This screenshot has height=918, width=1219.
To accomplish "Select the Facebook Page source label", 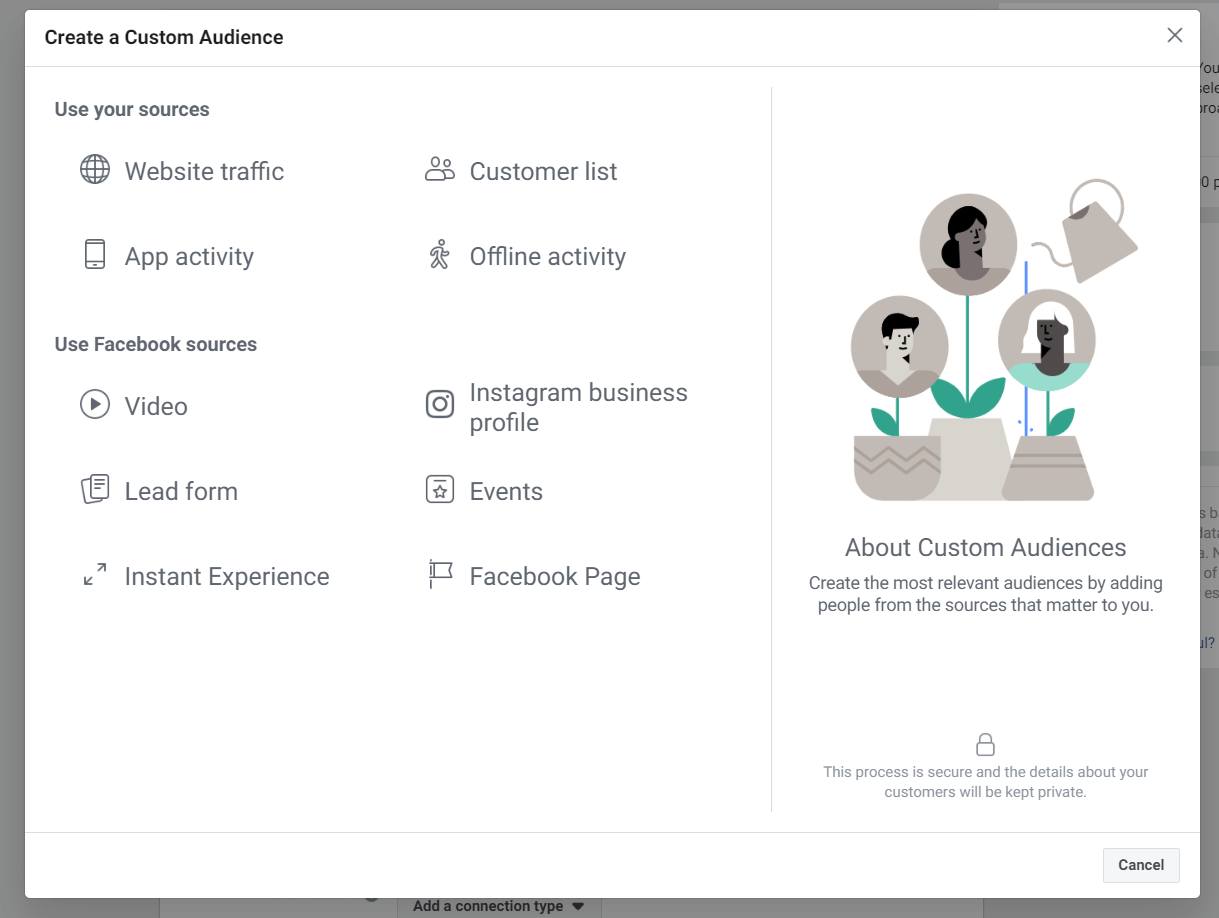I will pos(555,576).
